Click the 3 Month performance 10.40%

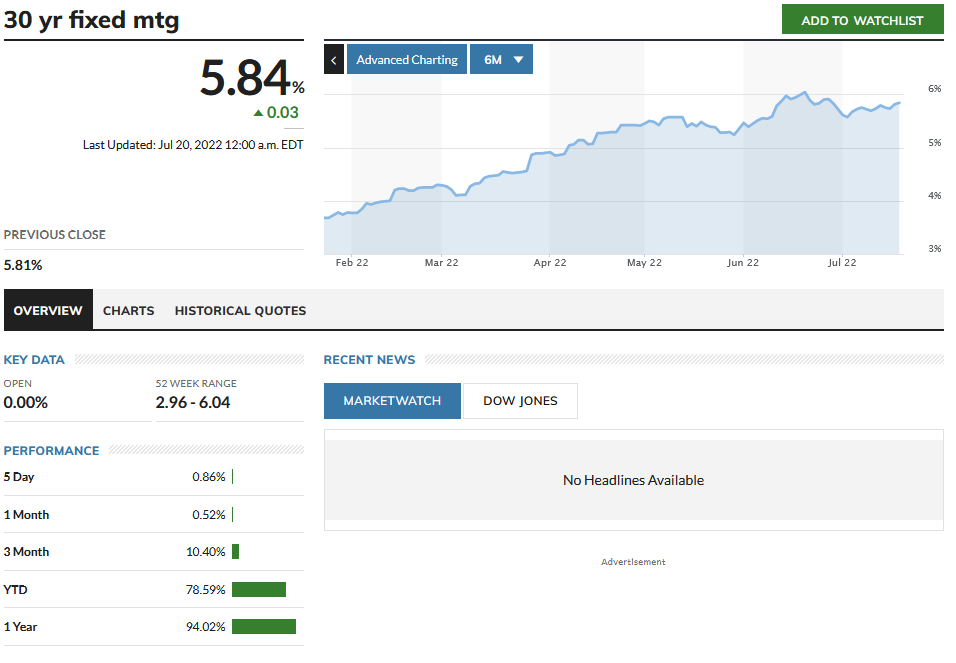coord(205,551)
